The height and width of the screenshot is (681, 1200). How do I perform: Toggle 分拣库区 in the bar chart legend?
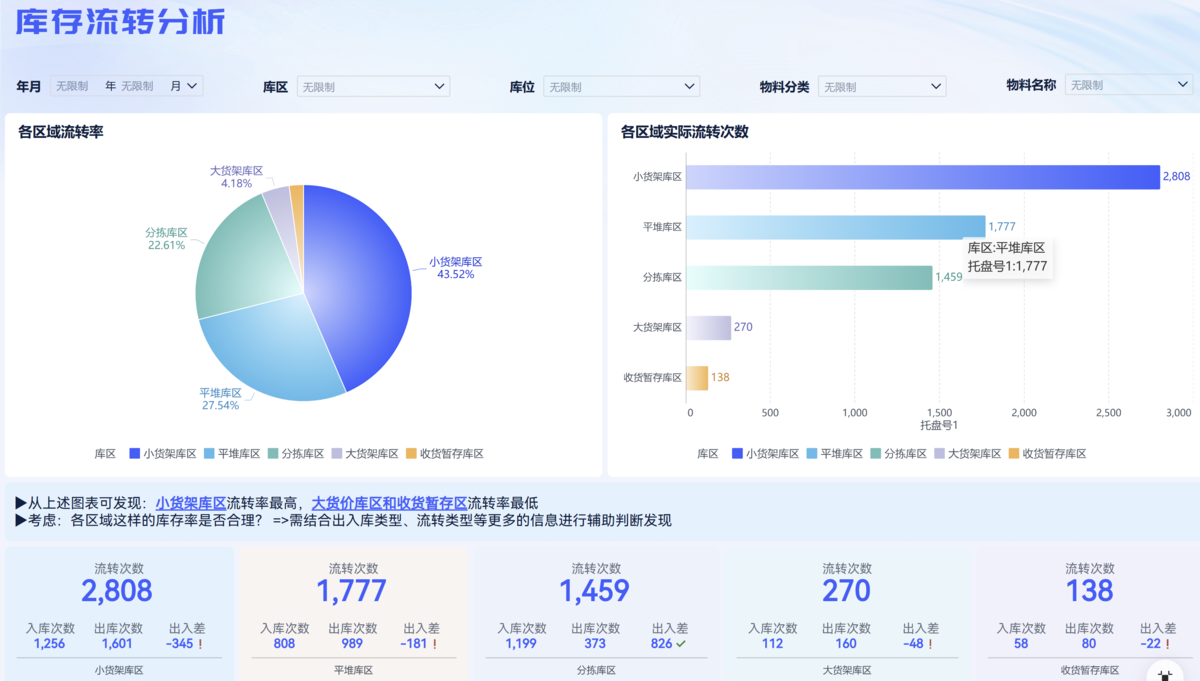899,454
